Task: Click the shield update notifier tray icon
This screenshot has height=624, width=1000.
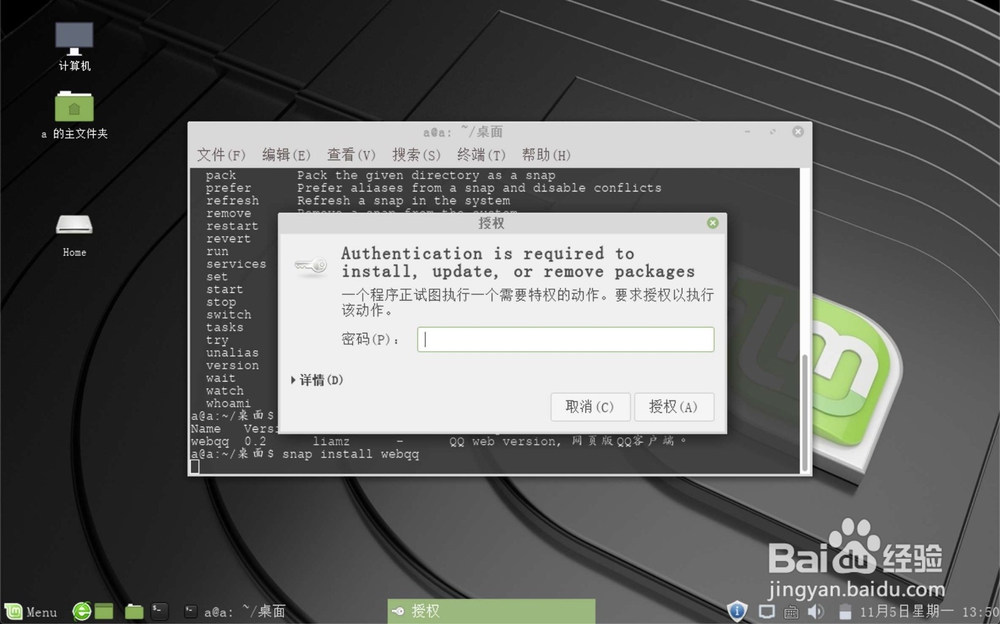Action: [737, 611]
